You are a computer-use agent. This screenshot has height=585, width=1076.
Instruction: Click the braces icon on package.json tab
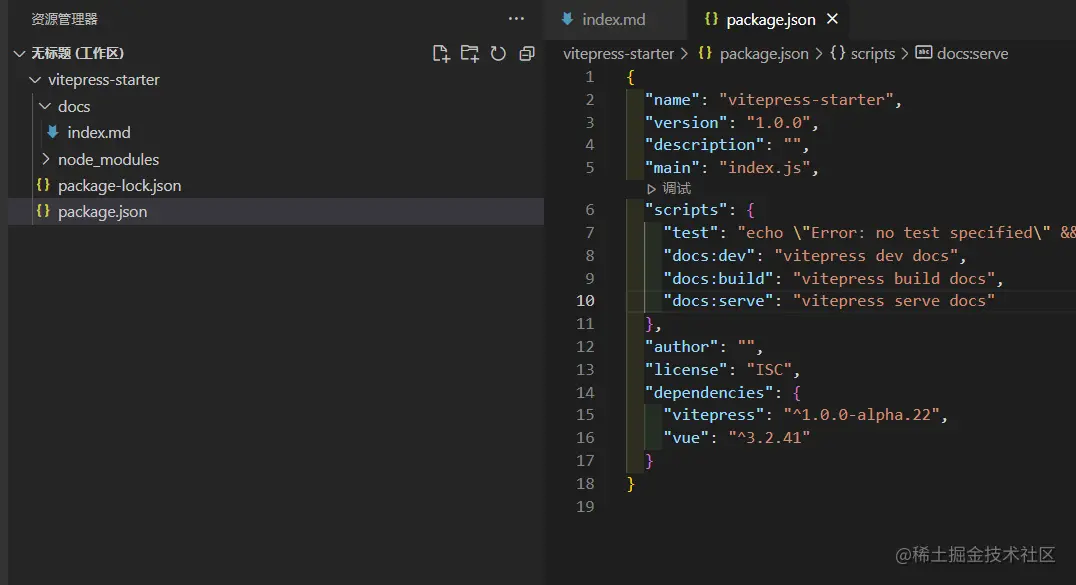click(x=712, y=19)
